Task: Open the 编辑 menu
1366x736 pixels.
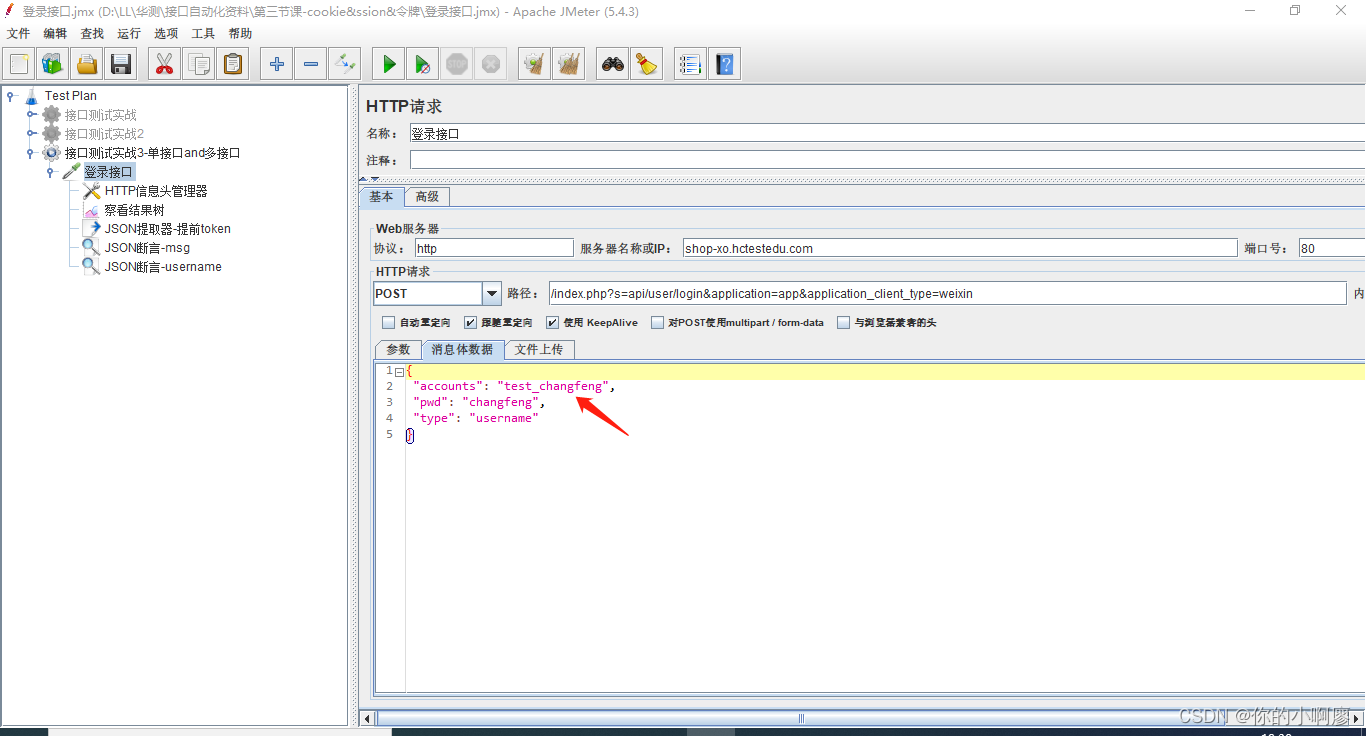Action: click(55, 33)
